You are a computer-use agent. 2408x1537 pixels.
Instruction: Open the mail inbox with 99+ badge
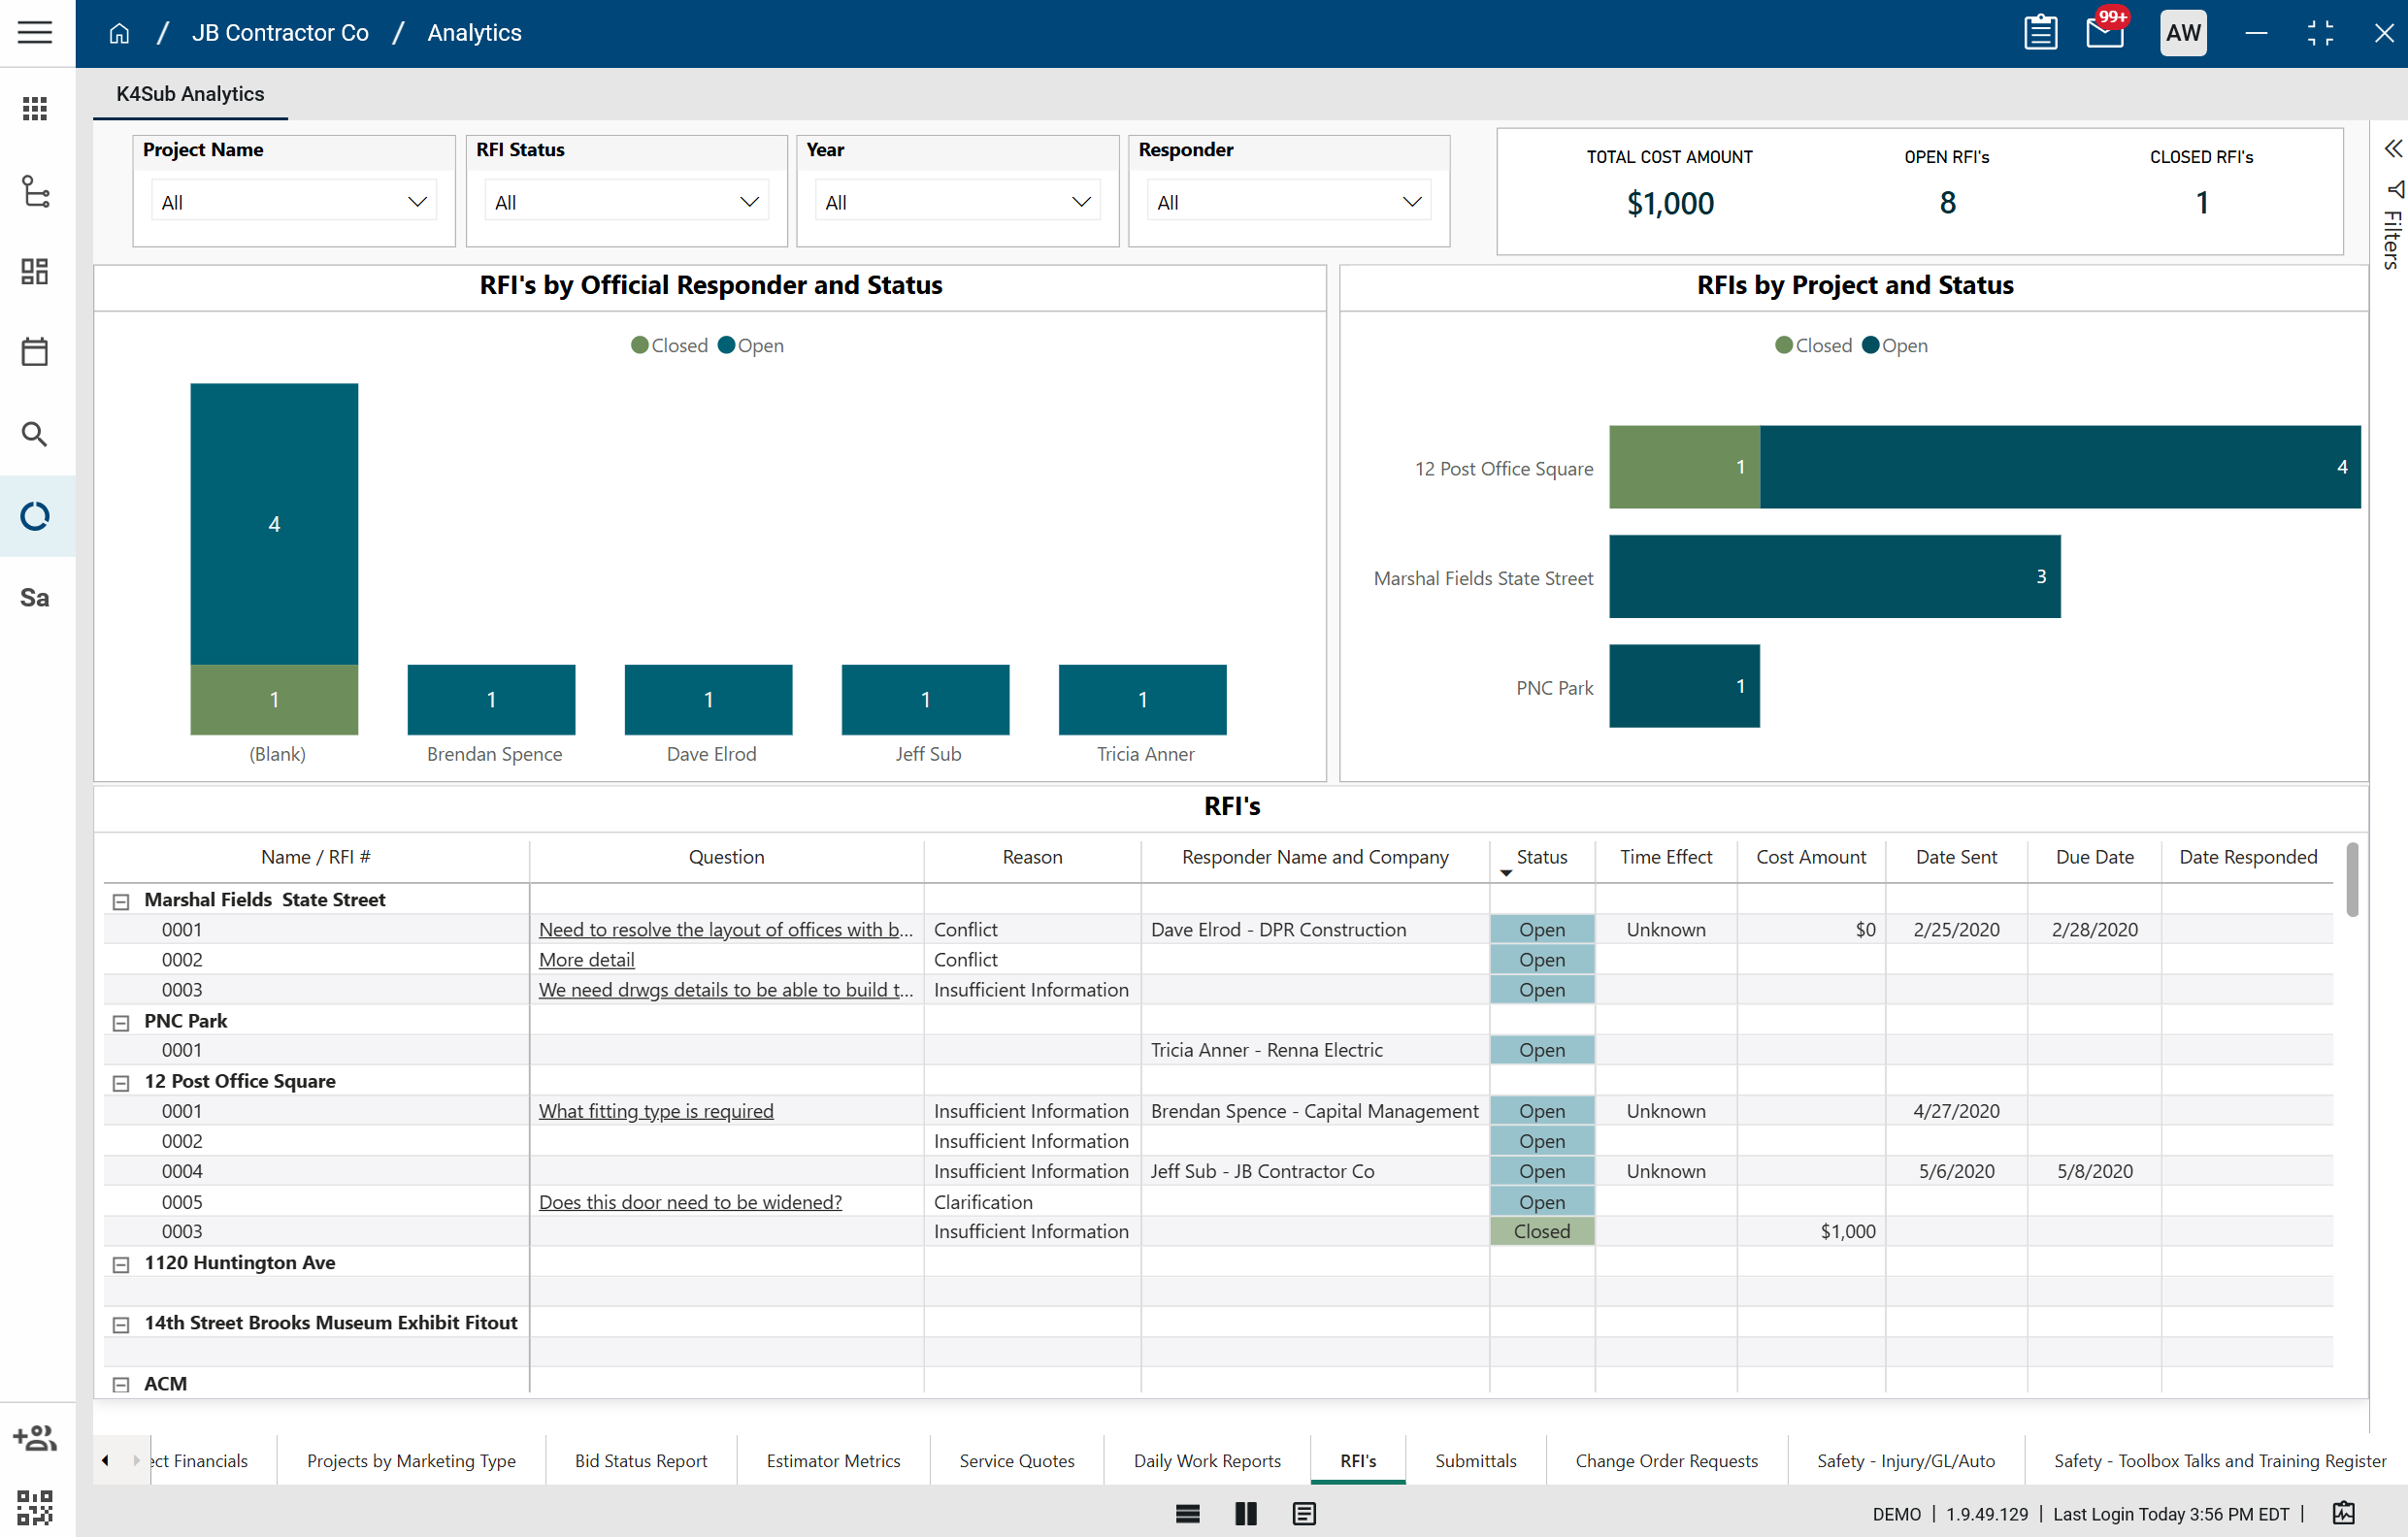pyautogui.click(x=2104, y=33)
